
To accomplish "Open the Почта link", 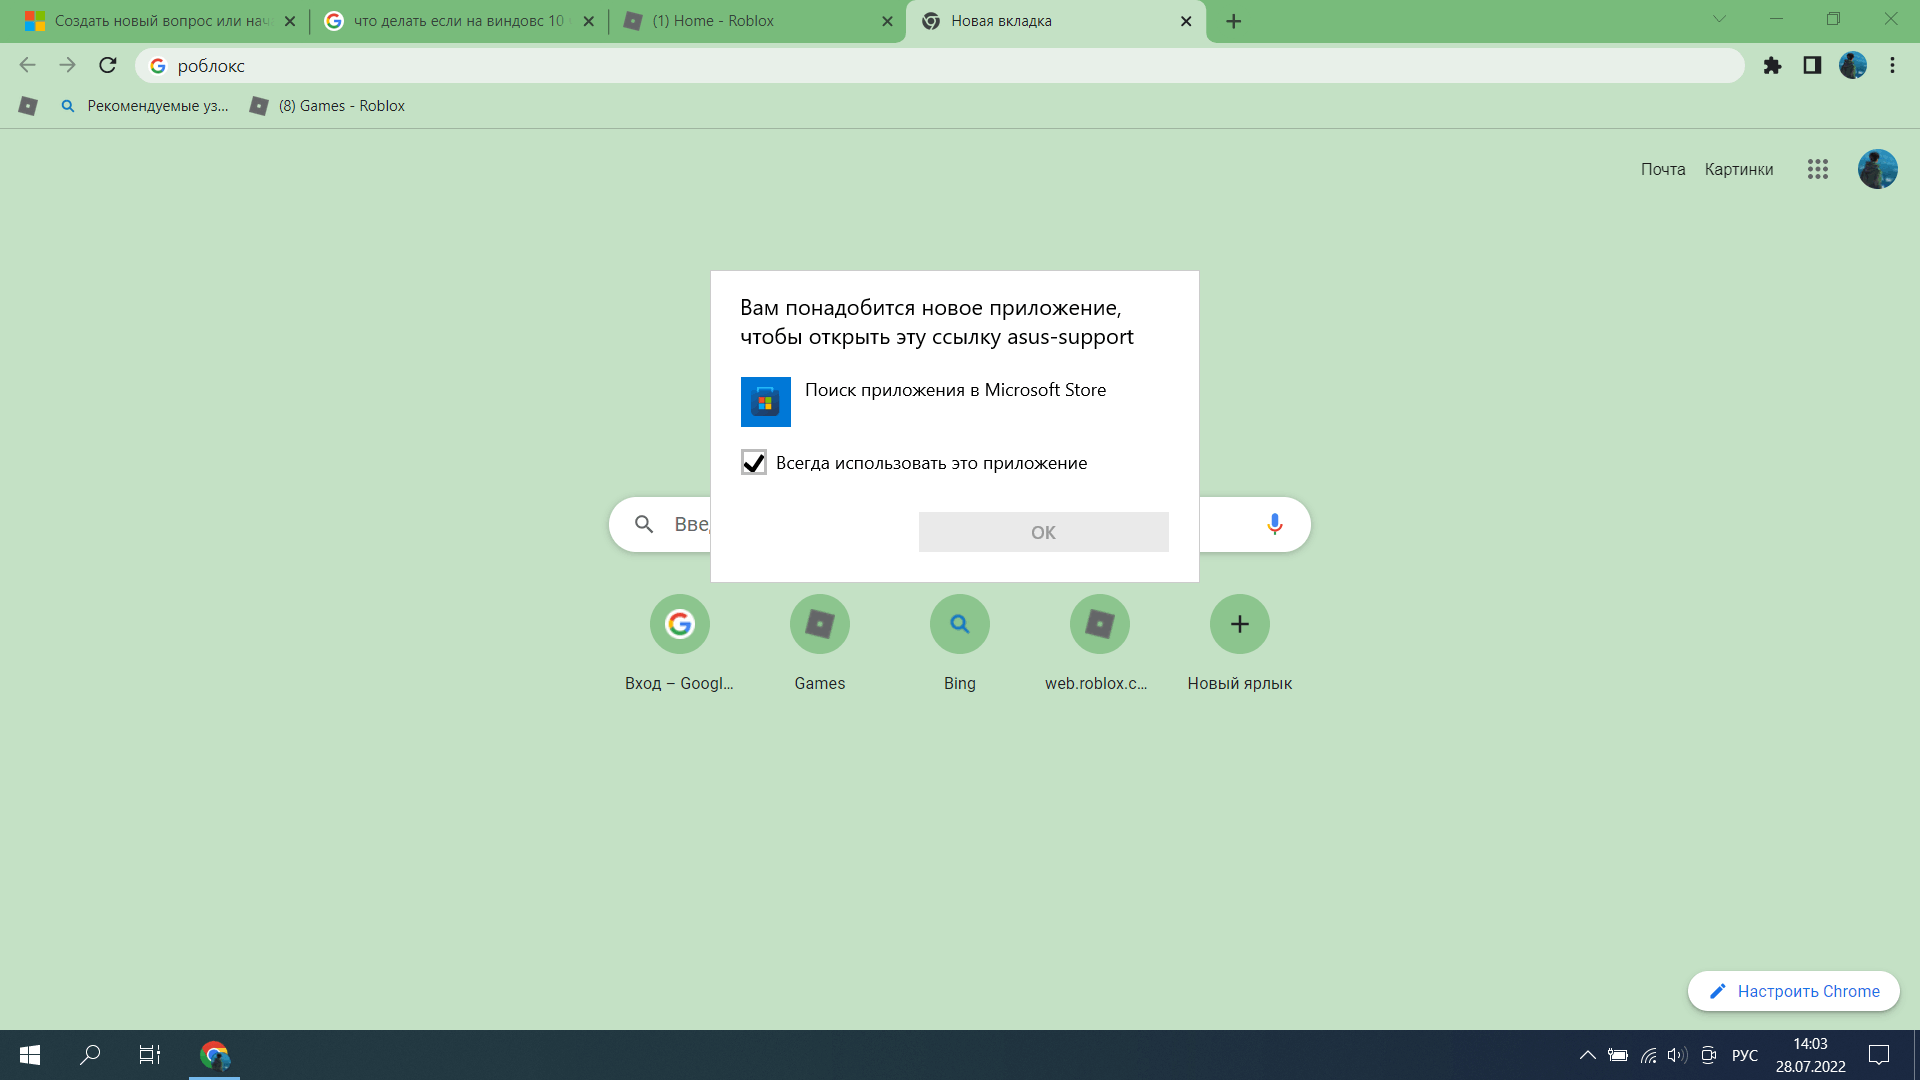I will point(1663,169).
